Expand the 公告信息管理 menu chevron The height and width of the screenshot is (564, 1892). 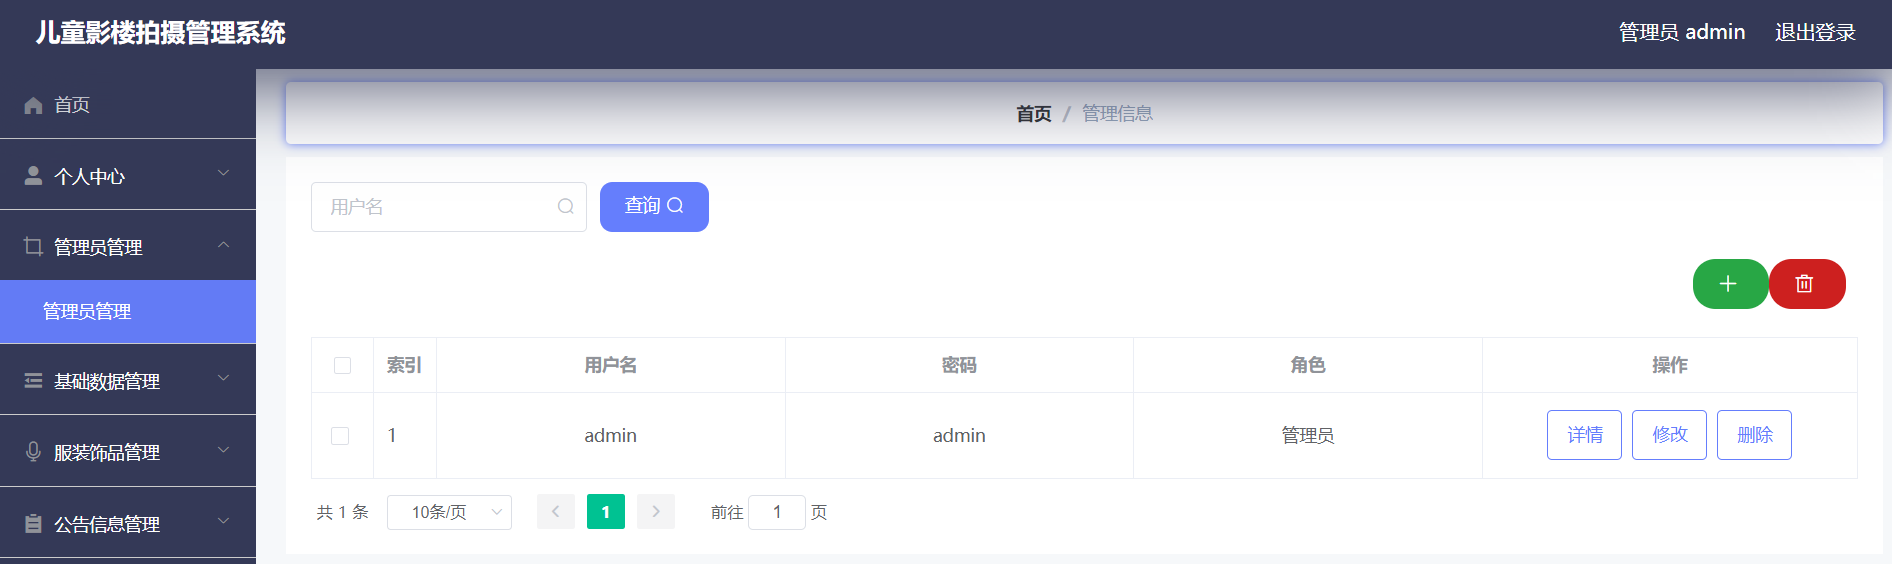[223, 521]
